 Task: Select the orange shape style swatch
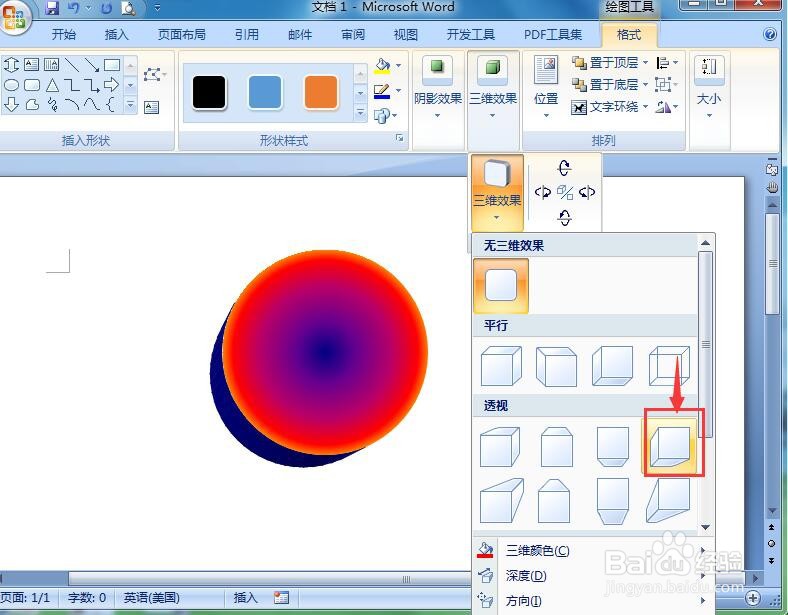(321, 92)
